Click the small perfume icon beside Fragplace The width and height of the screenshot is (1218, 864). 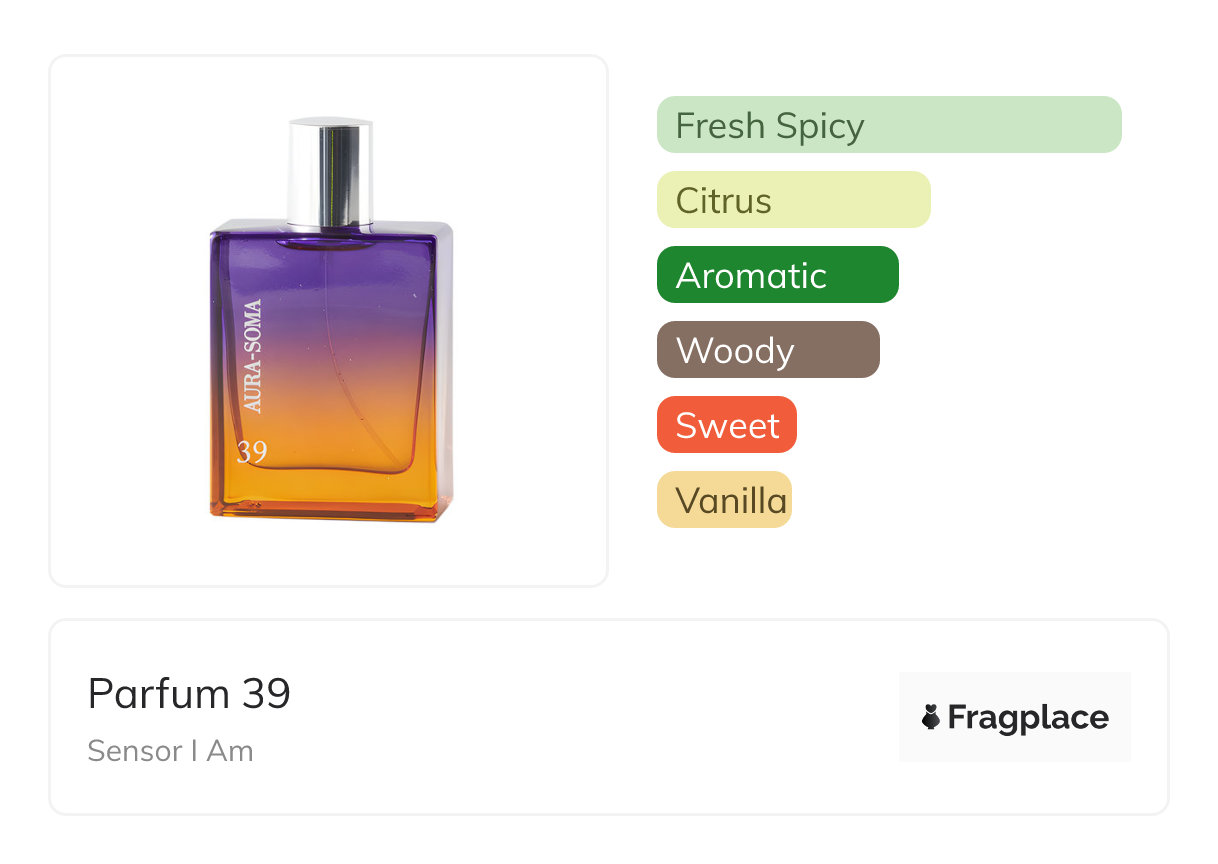pos(931,717)
